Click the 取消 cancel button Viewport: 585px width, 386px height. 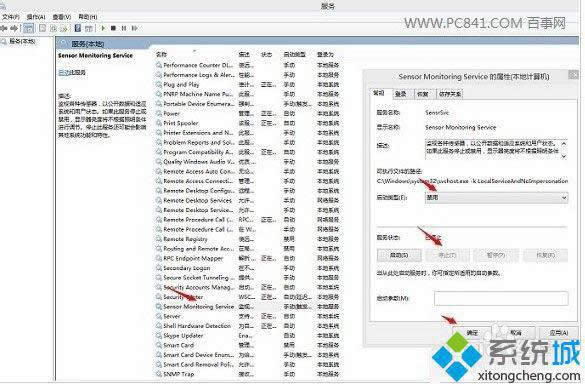click(516, 332)
